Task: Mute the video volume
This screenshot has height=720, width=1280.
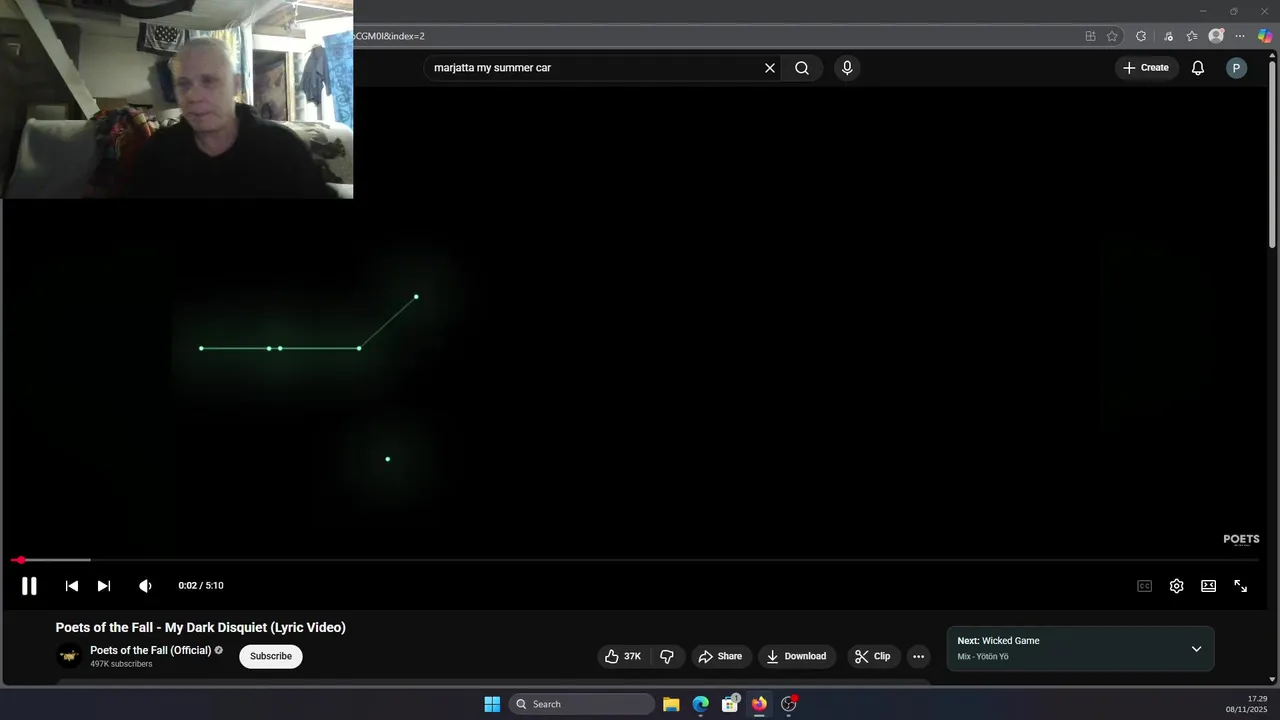Action: coord(145,586)
